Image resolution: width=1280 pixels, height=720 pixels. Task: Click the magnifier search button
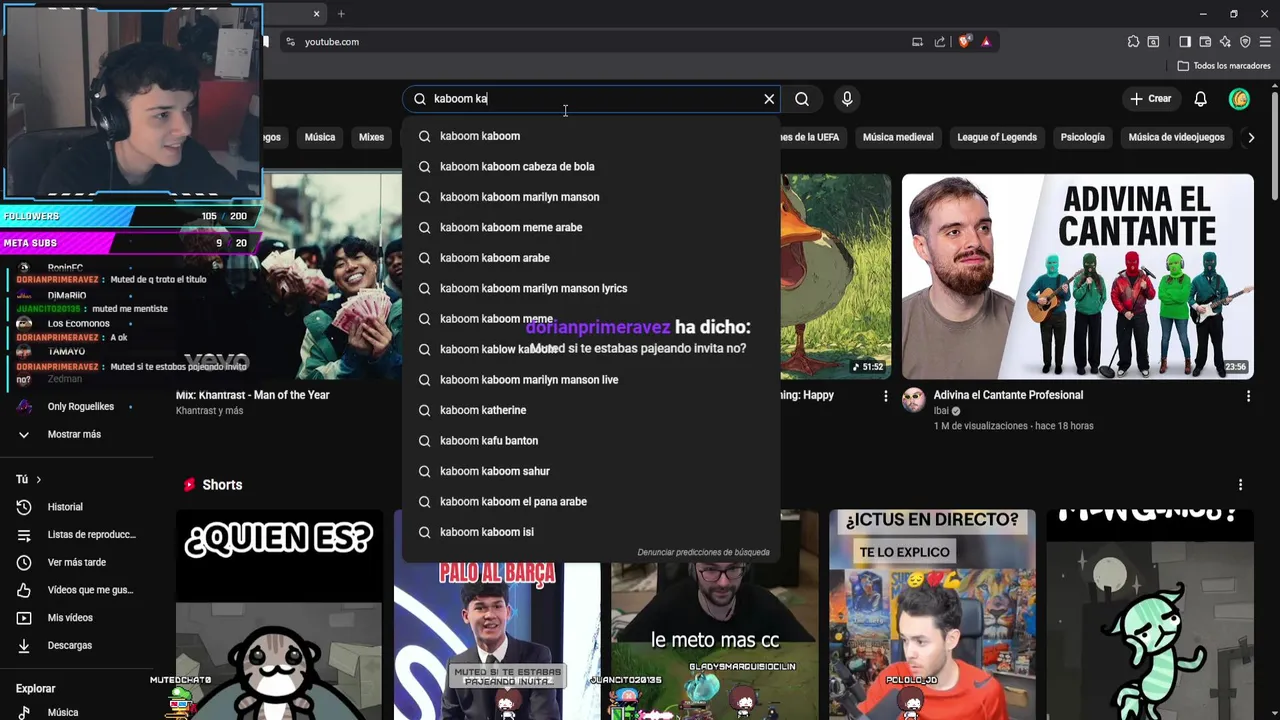tap(802, 99)
